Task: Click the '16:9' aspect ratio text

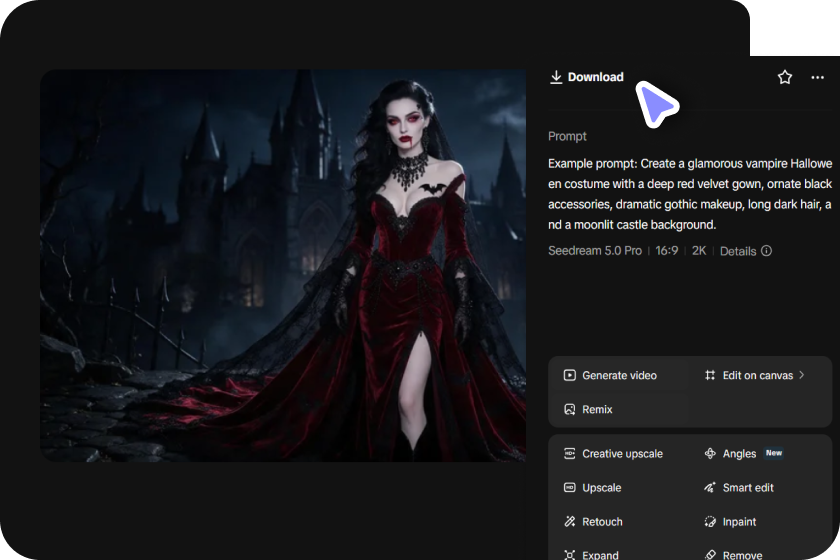Action: click(666, 251)
